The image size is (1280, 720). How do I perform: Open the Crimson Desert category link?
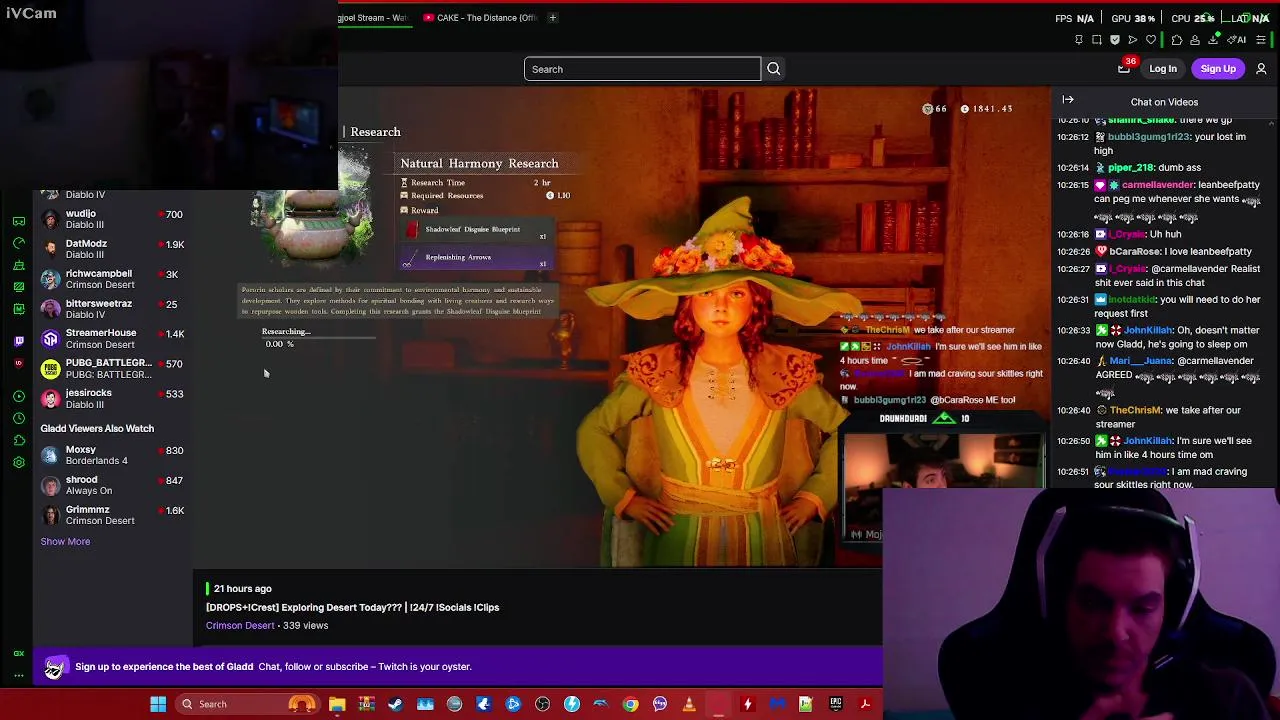[x=240, y=626]
